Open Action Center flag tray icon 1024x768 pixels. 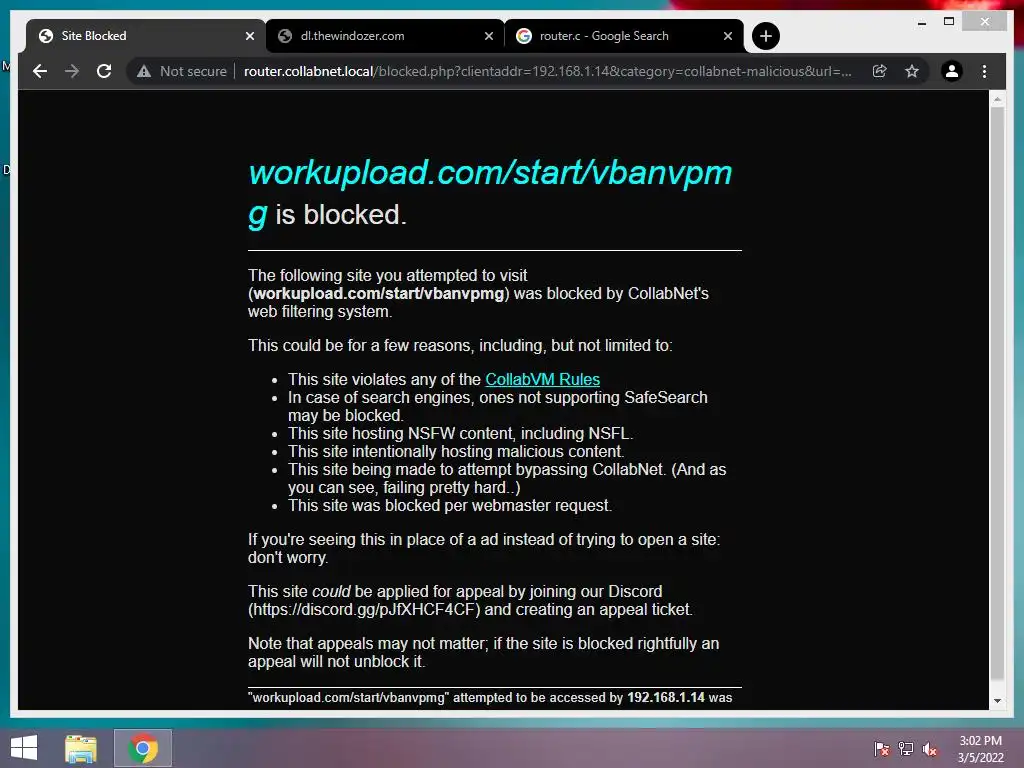[x=882, y=748]
